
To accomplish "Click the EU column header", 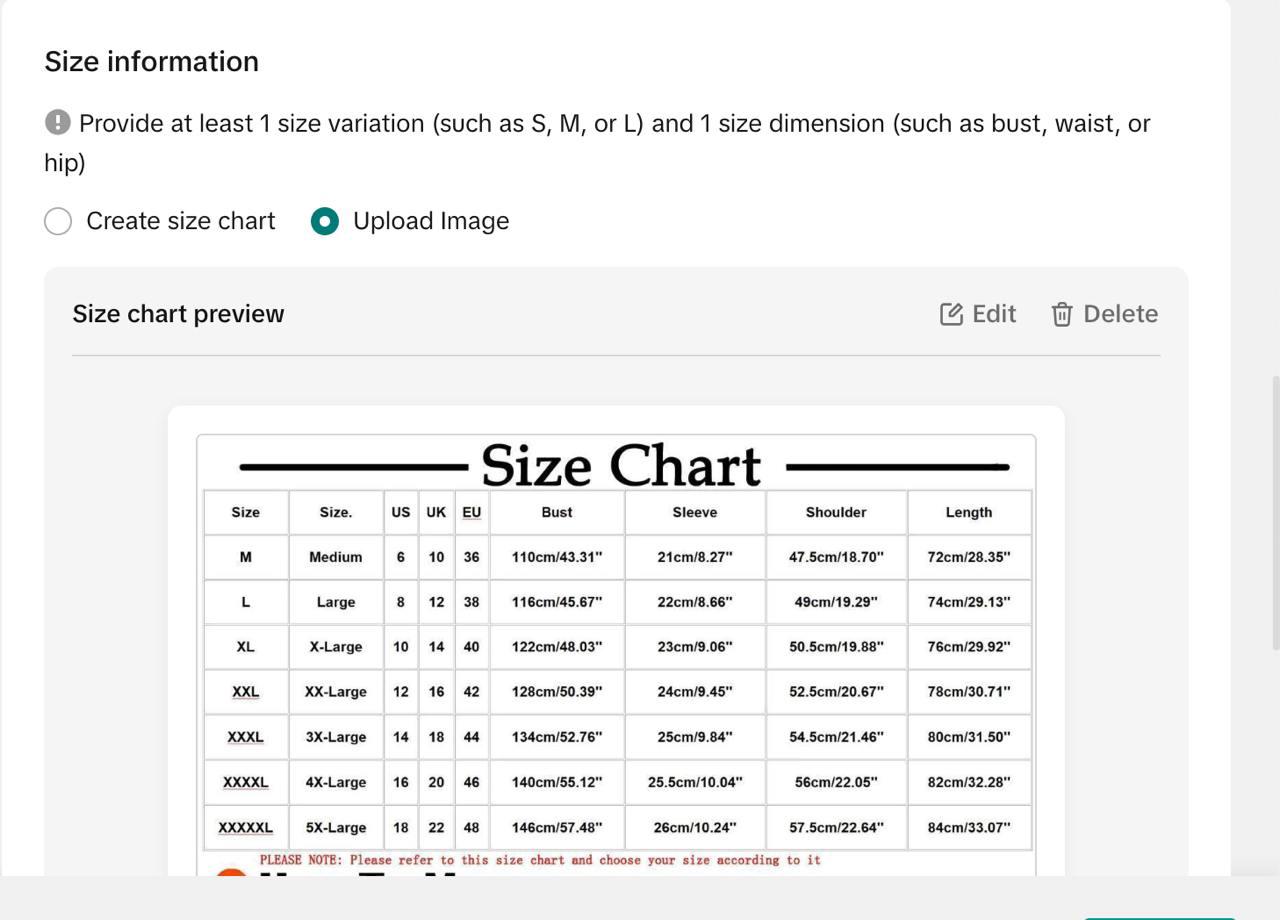I will (x=471, y=512).
